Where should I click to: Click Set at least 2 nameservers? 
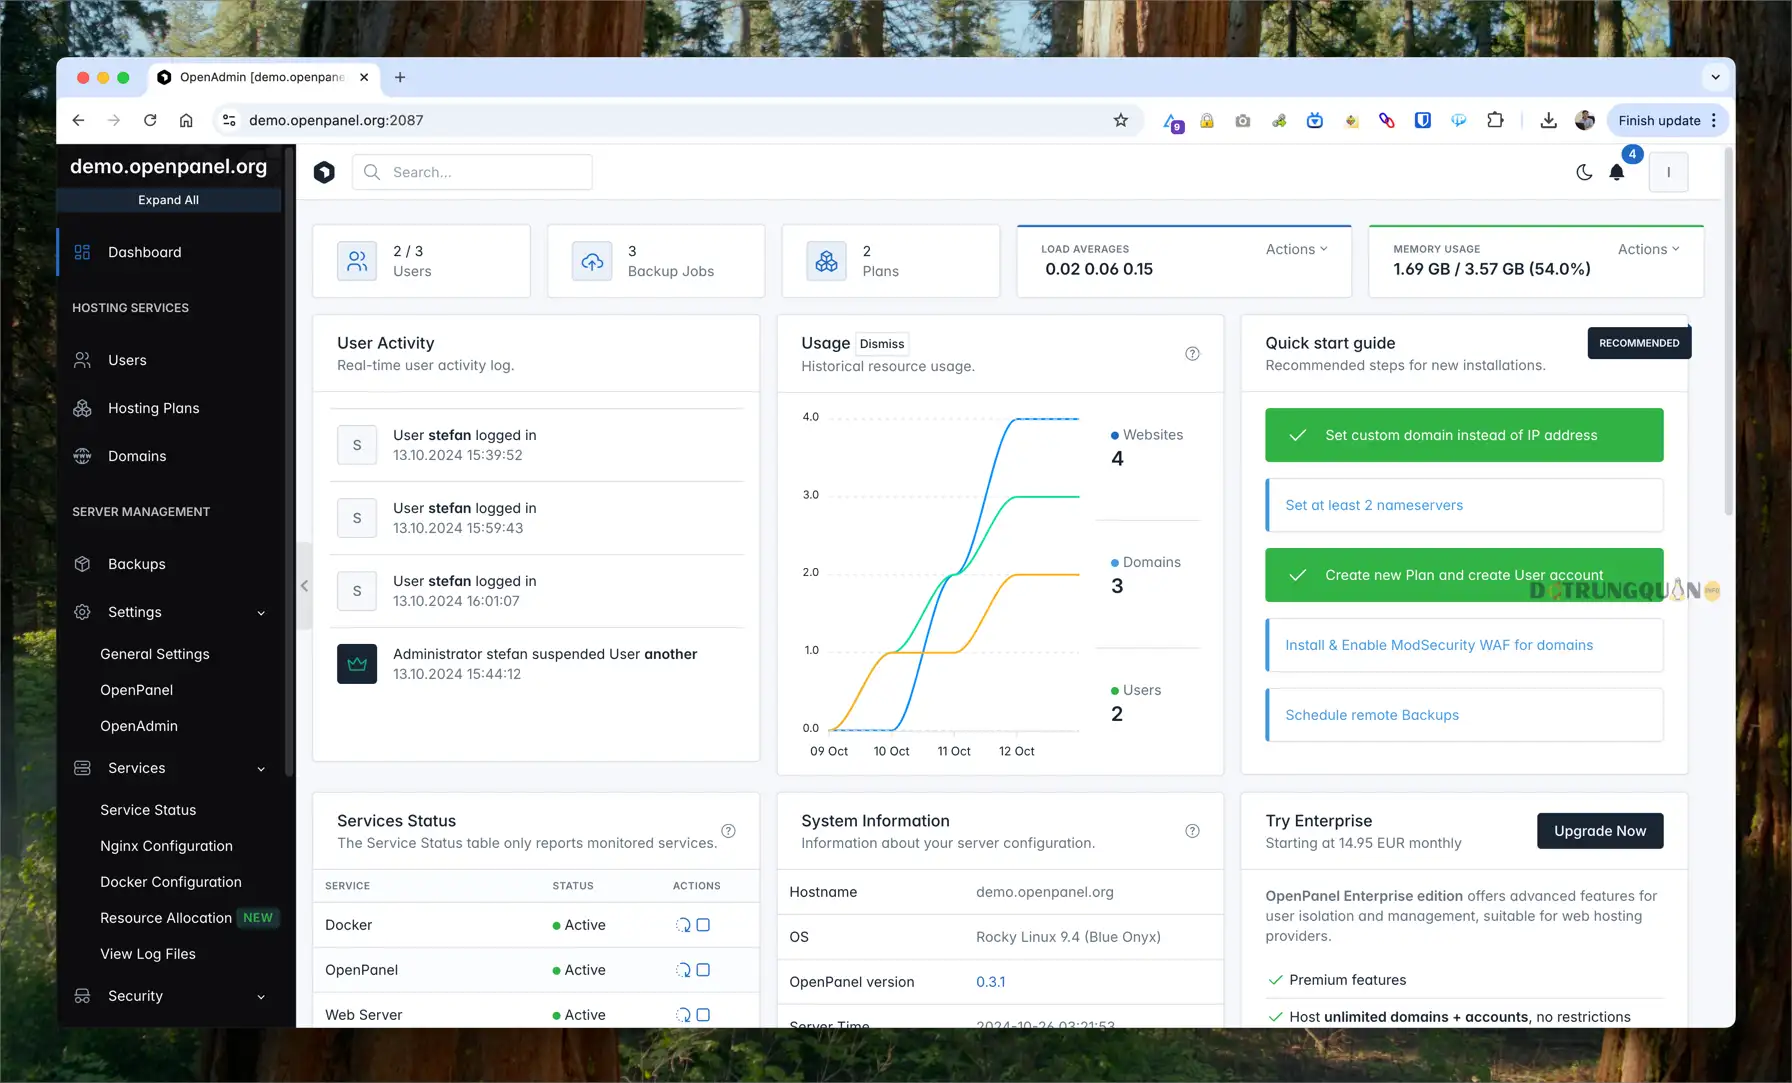click(1464, 505)
